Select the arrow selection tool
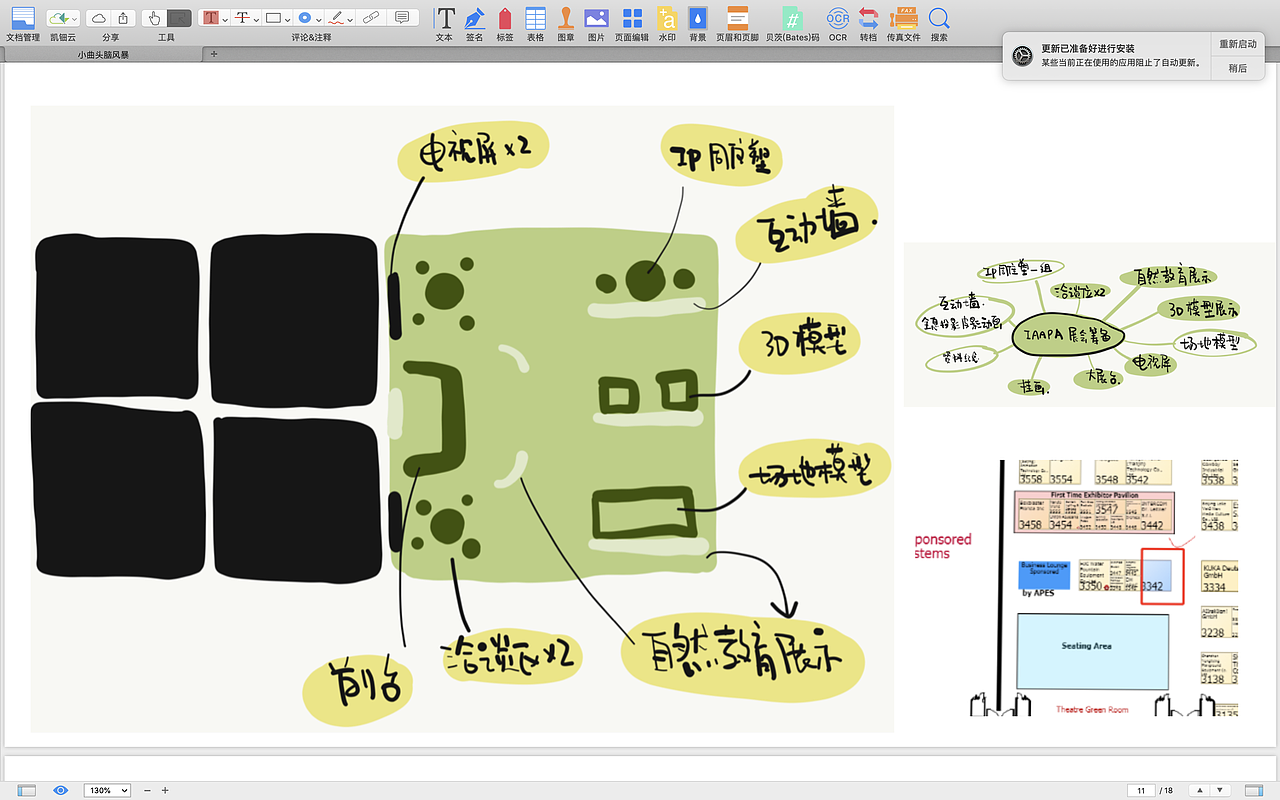 [179, 18]
